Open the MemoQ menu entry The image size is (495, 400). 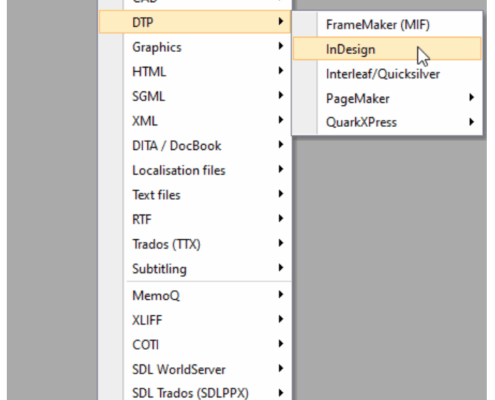(x=195, y=295)
